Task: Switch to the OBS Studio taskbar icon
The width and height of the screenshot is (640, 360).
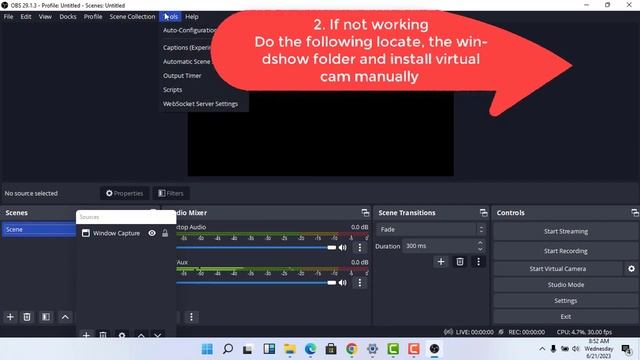Action: point(434,349)
